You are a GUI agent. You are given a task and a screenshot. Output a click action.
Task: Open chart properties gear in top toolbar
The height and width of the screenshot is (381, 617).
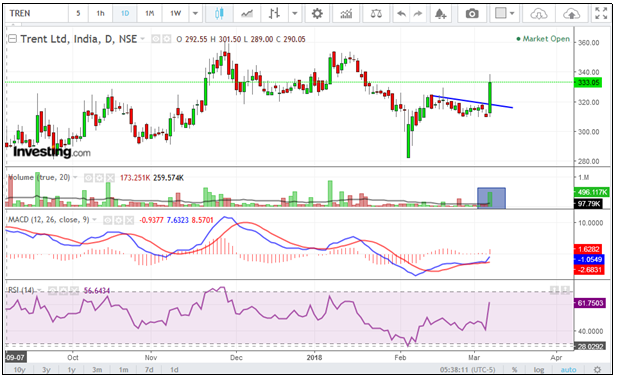click(317, 14)
